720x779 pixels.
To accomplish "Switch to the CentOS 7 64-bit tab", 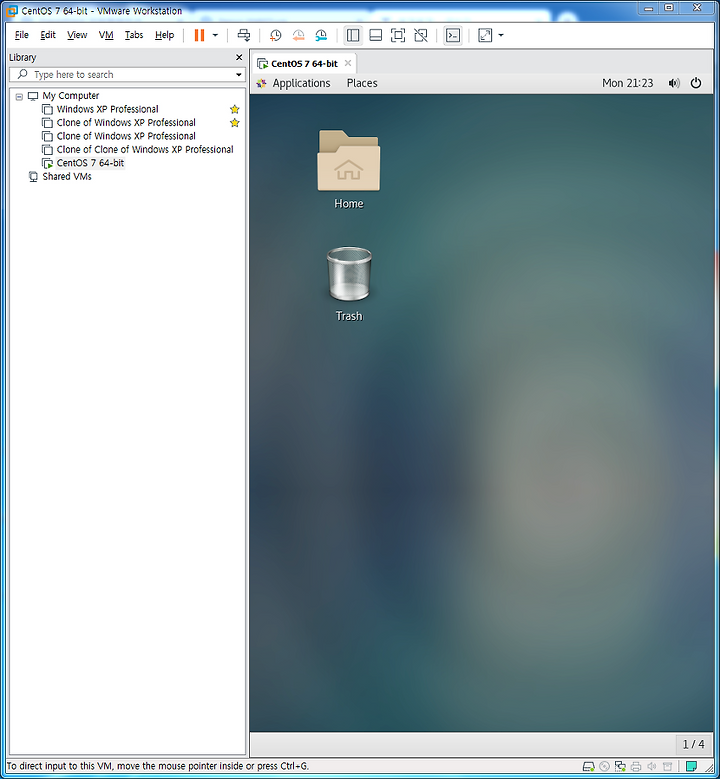I will pyautogui.click(x=304, y=64).
